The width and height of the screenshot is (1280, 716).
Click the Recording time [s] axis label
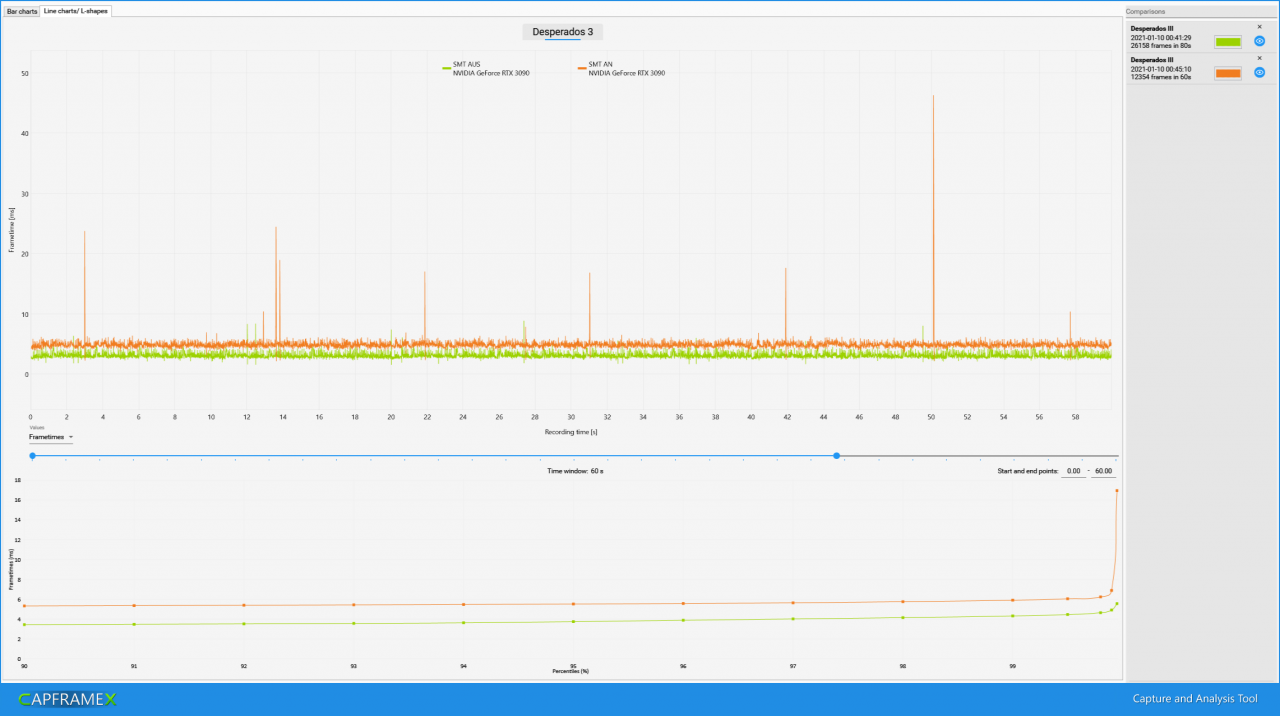[x=571, y=431]
